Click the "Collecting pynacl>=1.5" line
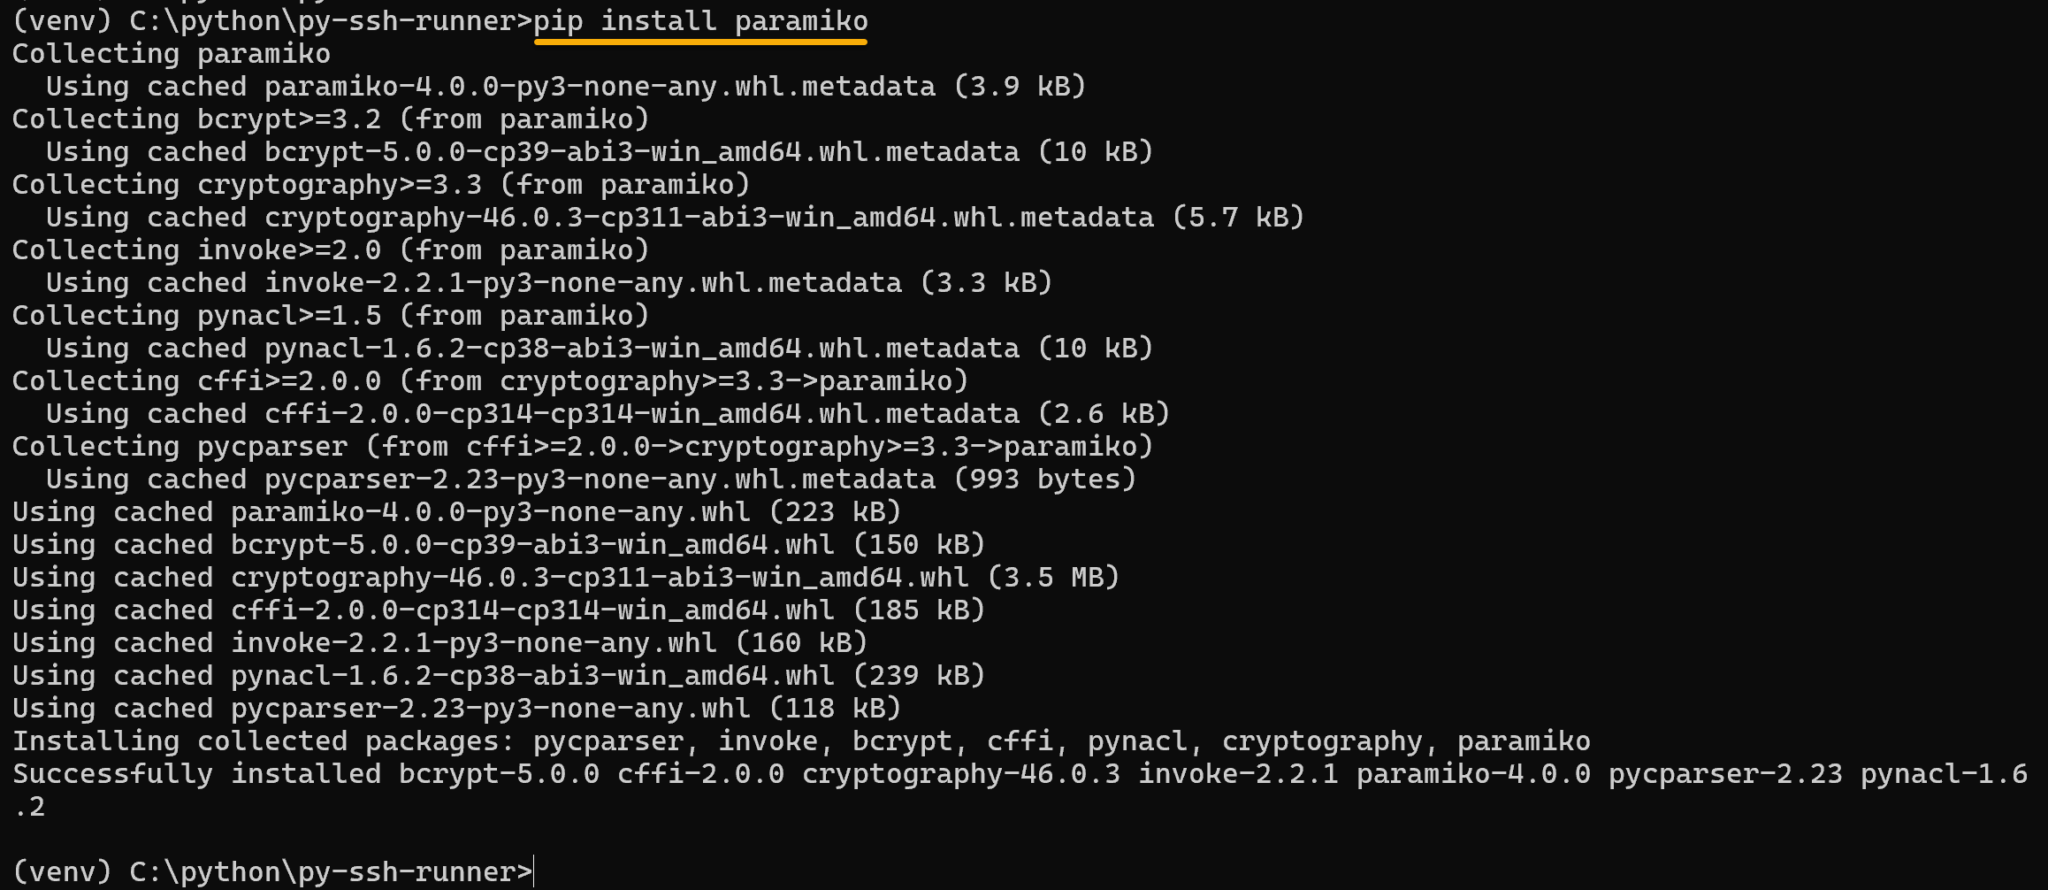2048x890 pixels. (x=330, y=316)
